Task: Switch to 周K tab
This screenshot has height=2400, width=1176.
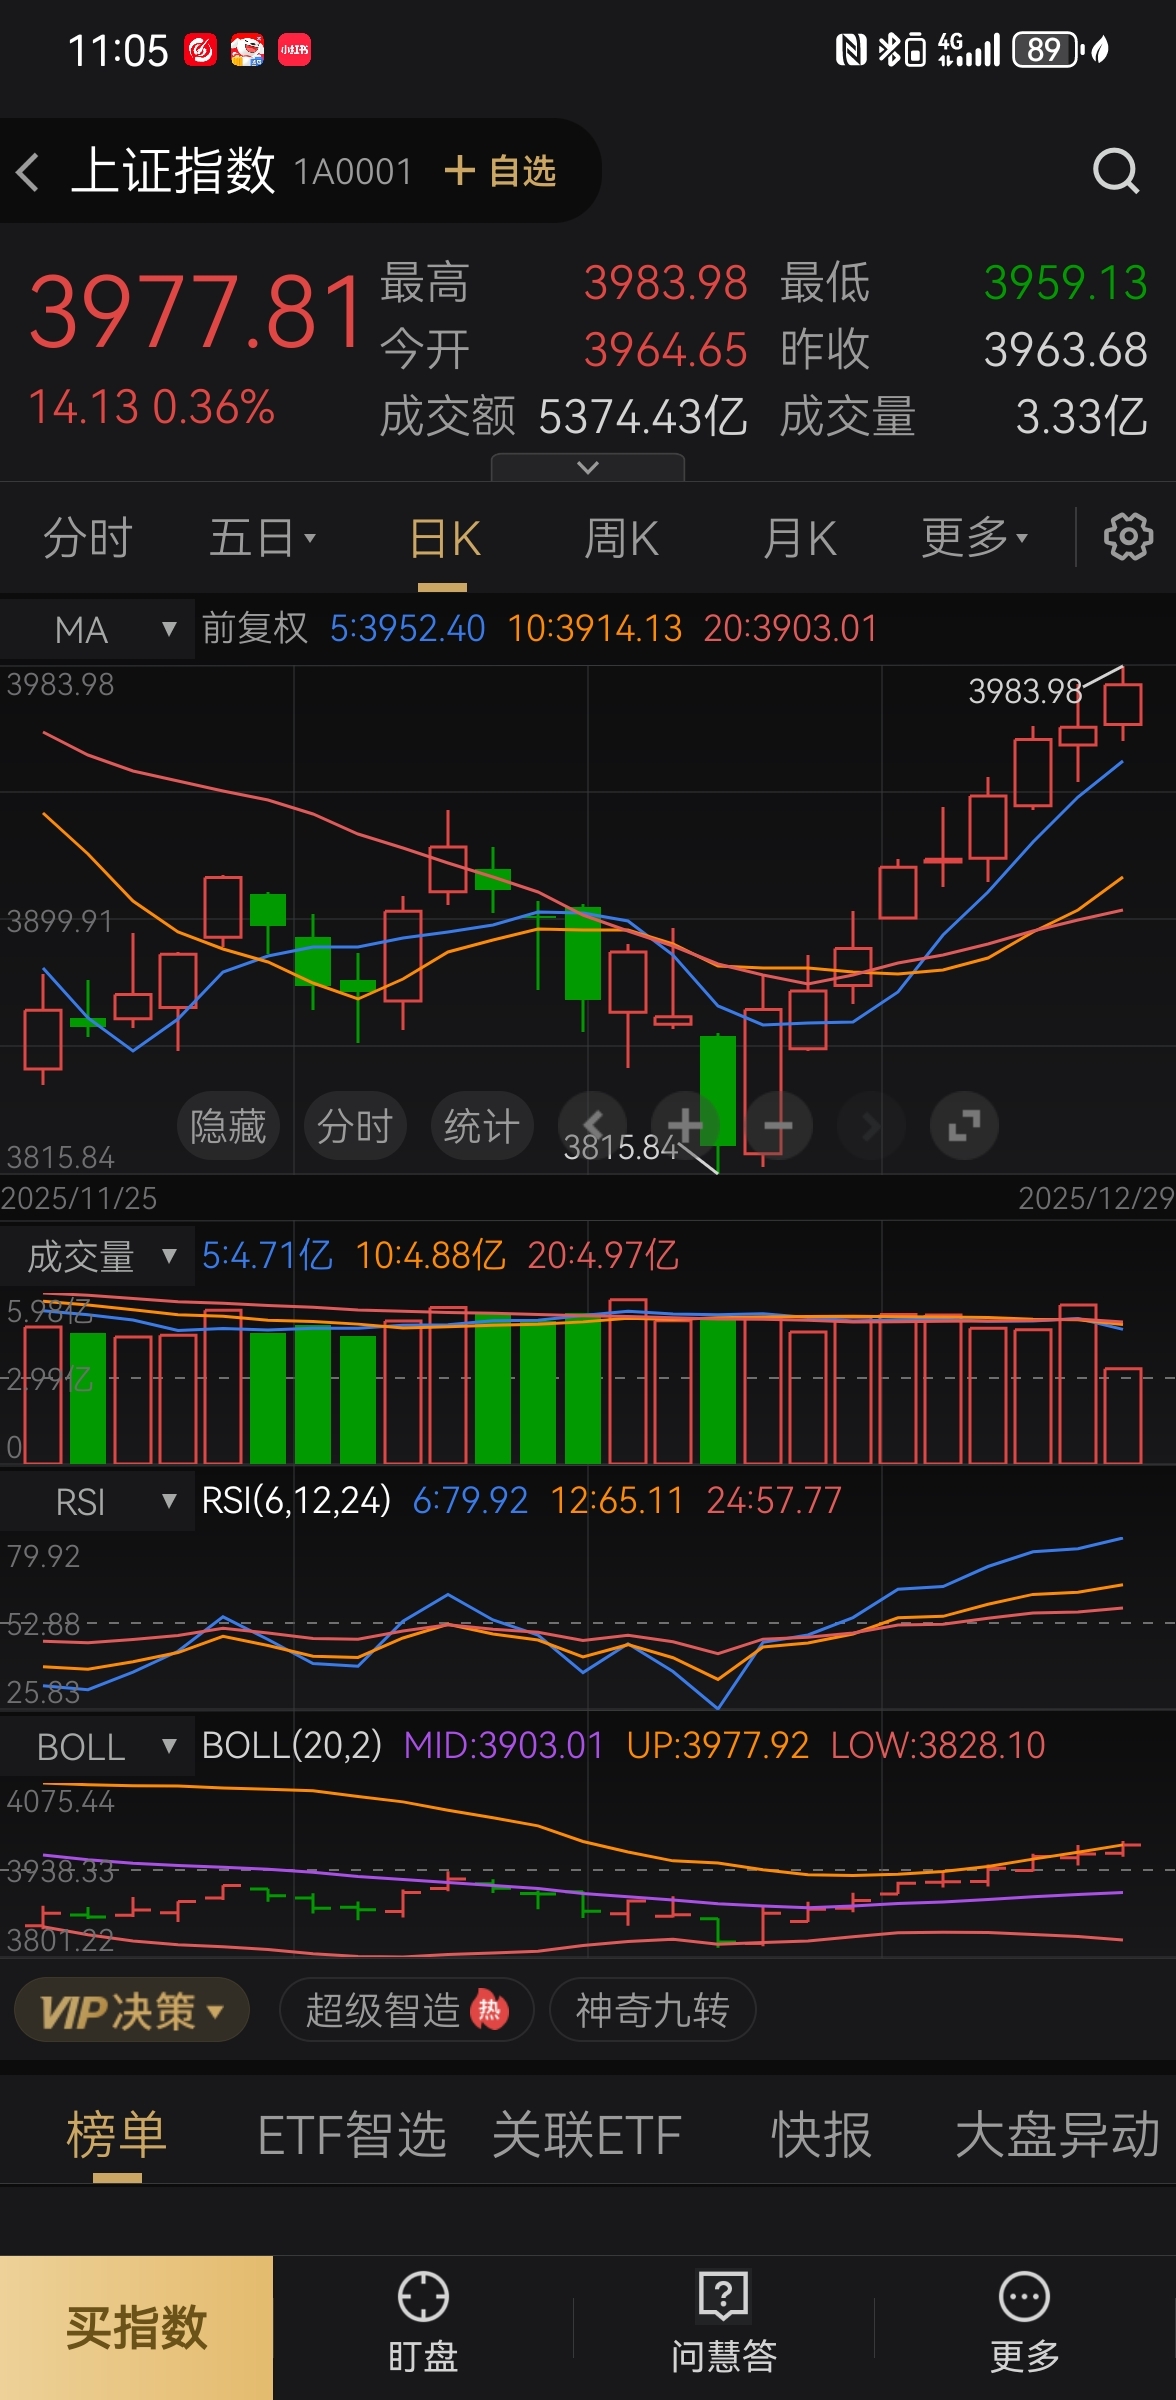Action: tap(621, 538)
